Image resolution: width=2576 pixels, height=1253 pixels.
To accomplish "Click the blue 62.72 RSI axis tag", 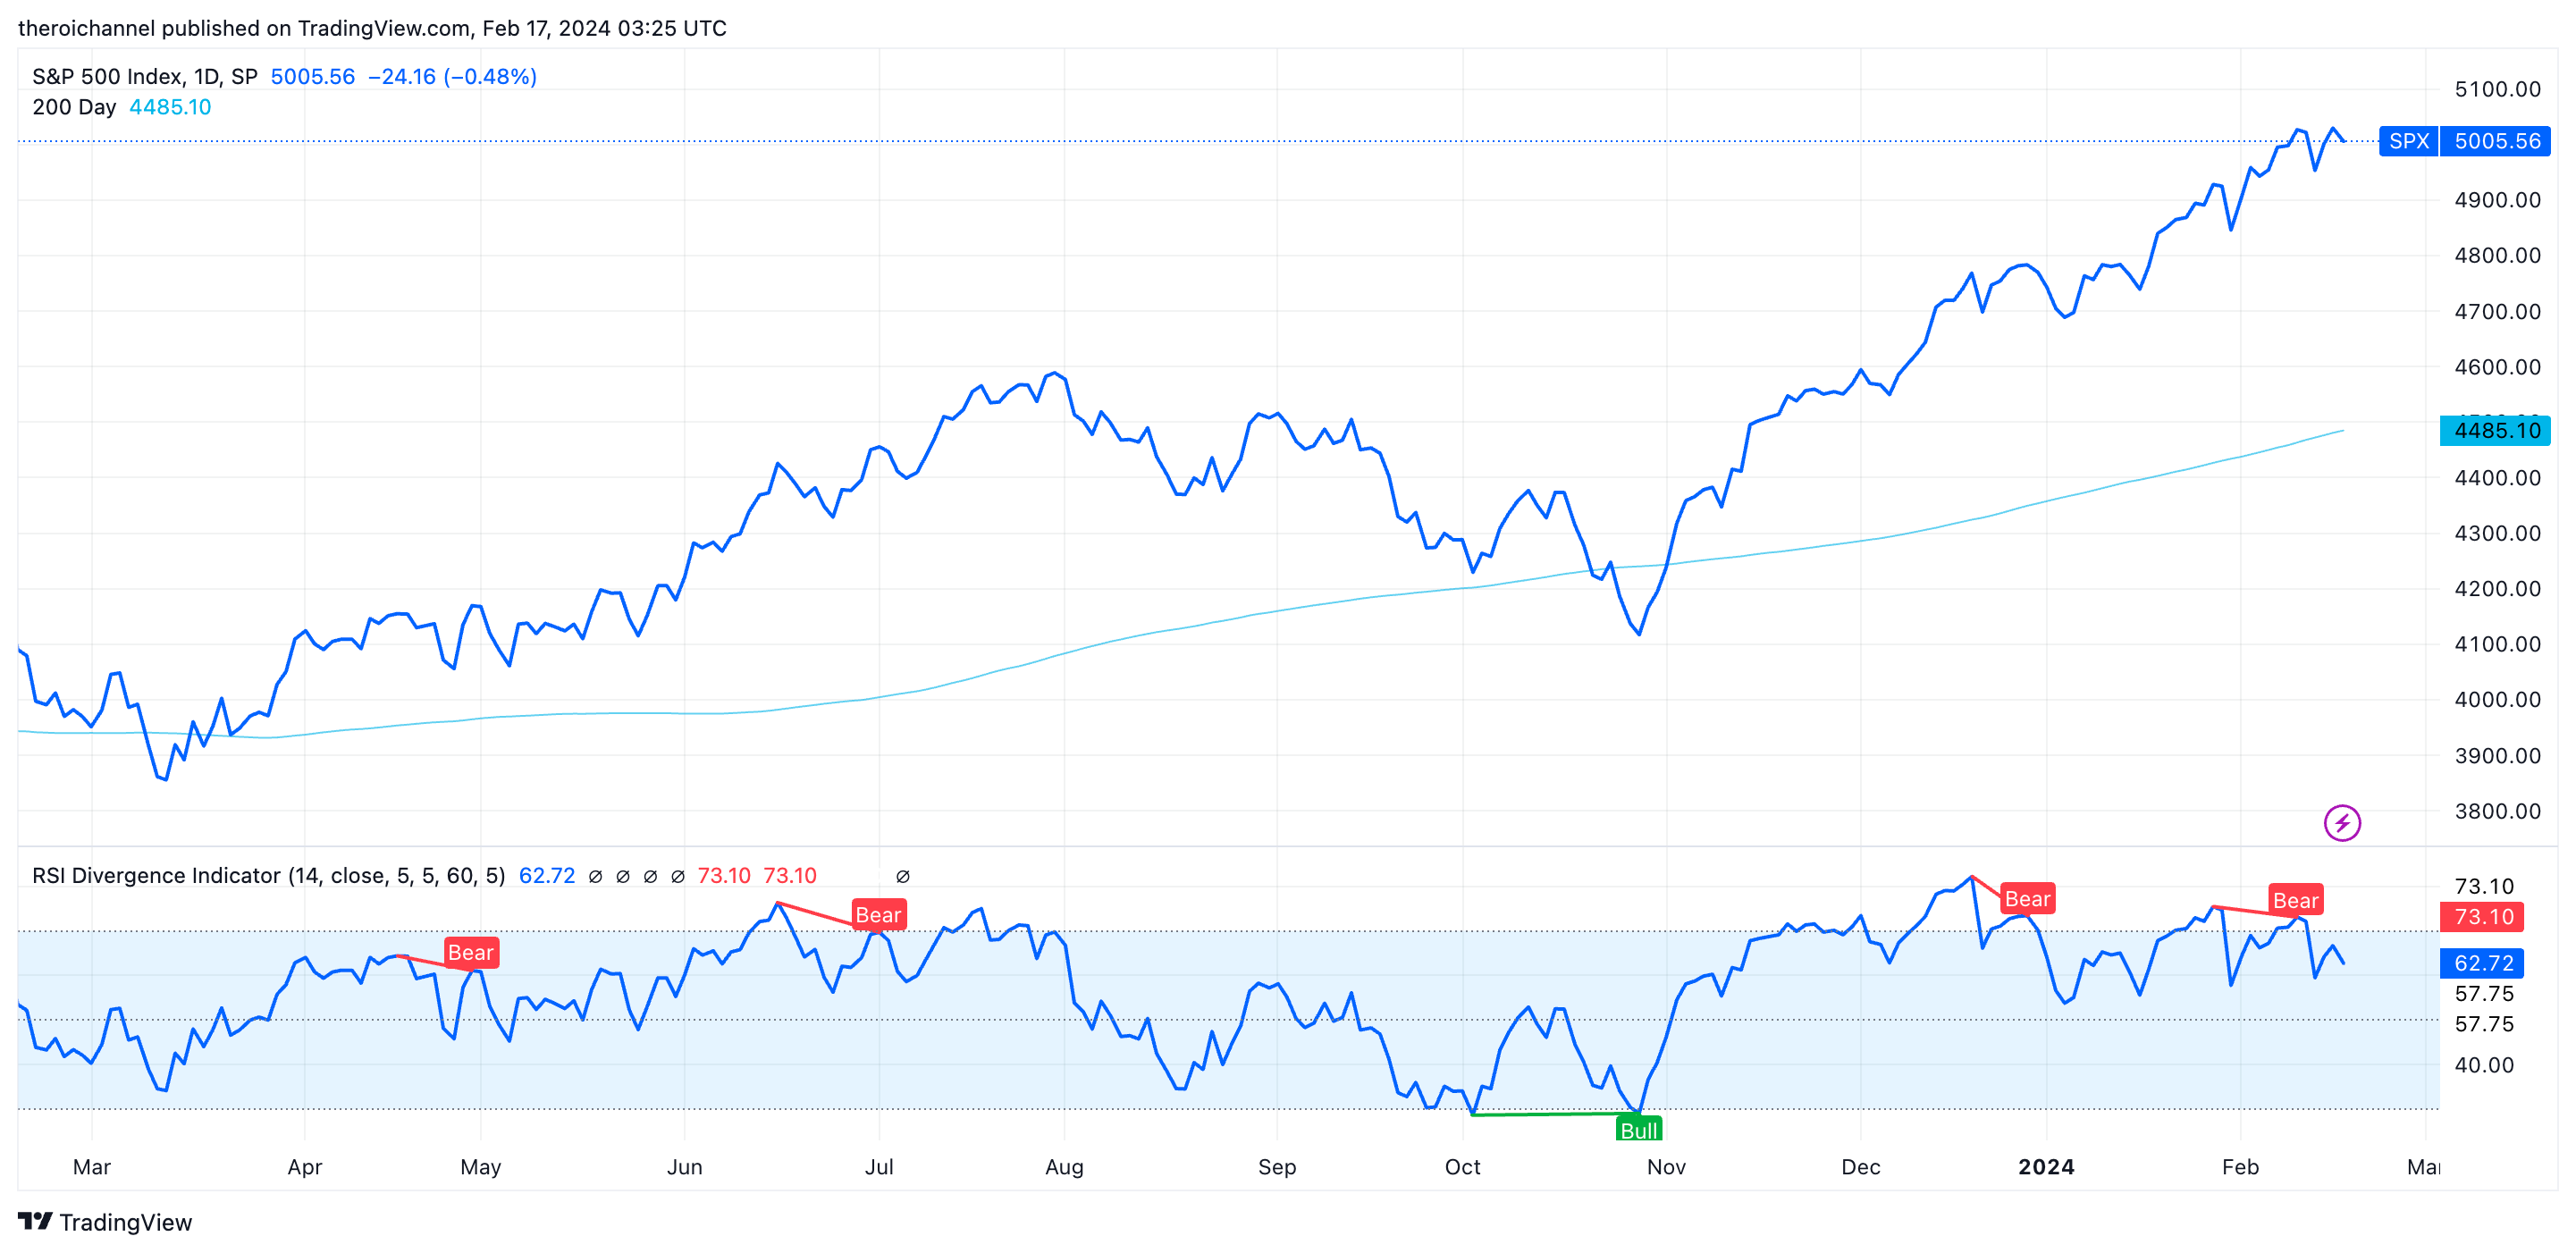I will [2483, 962].
